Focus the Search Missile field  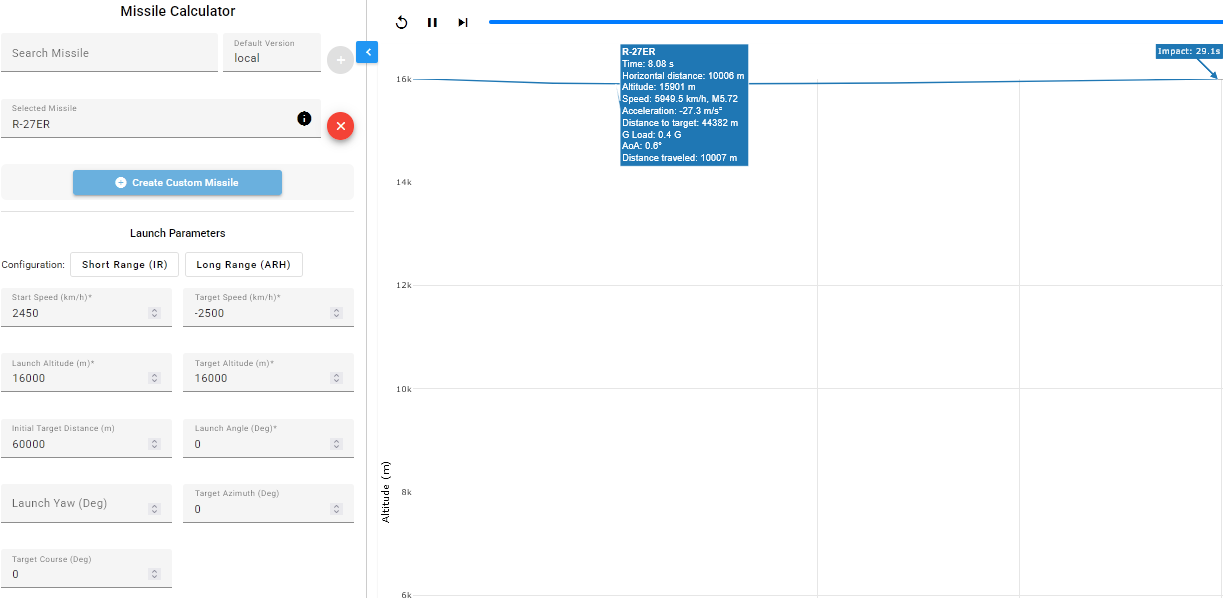tap(109, 53)
